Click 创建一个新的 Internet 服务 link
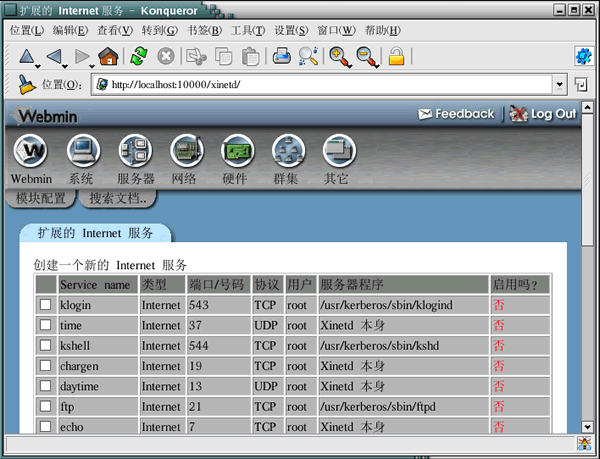 tap(110, 265)
